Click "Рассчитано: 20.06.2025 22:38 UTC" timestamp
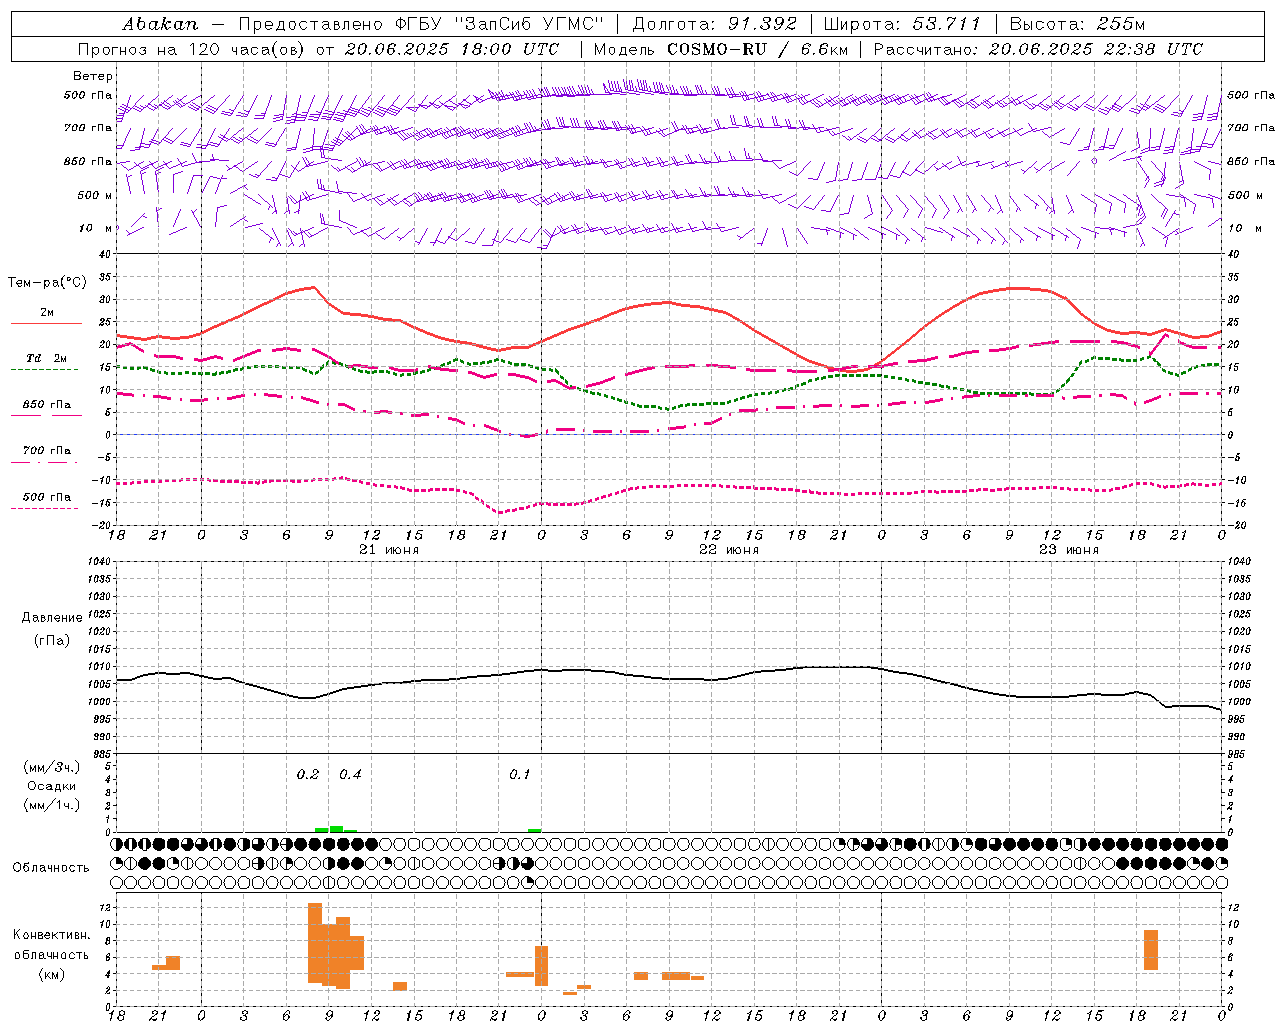The image size is (1280, 1024). (1038, 49)
